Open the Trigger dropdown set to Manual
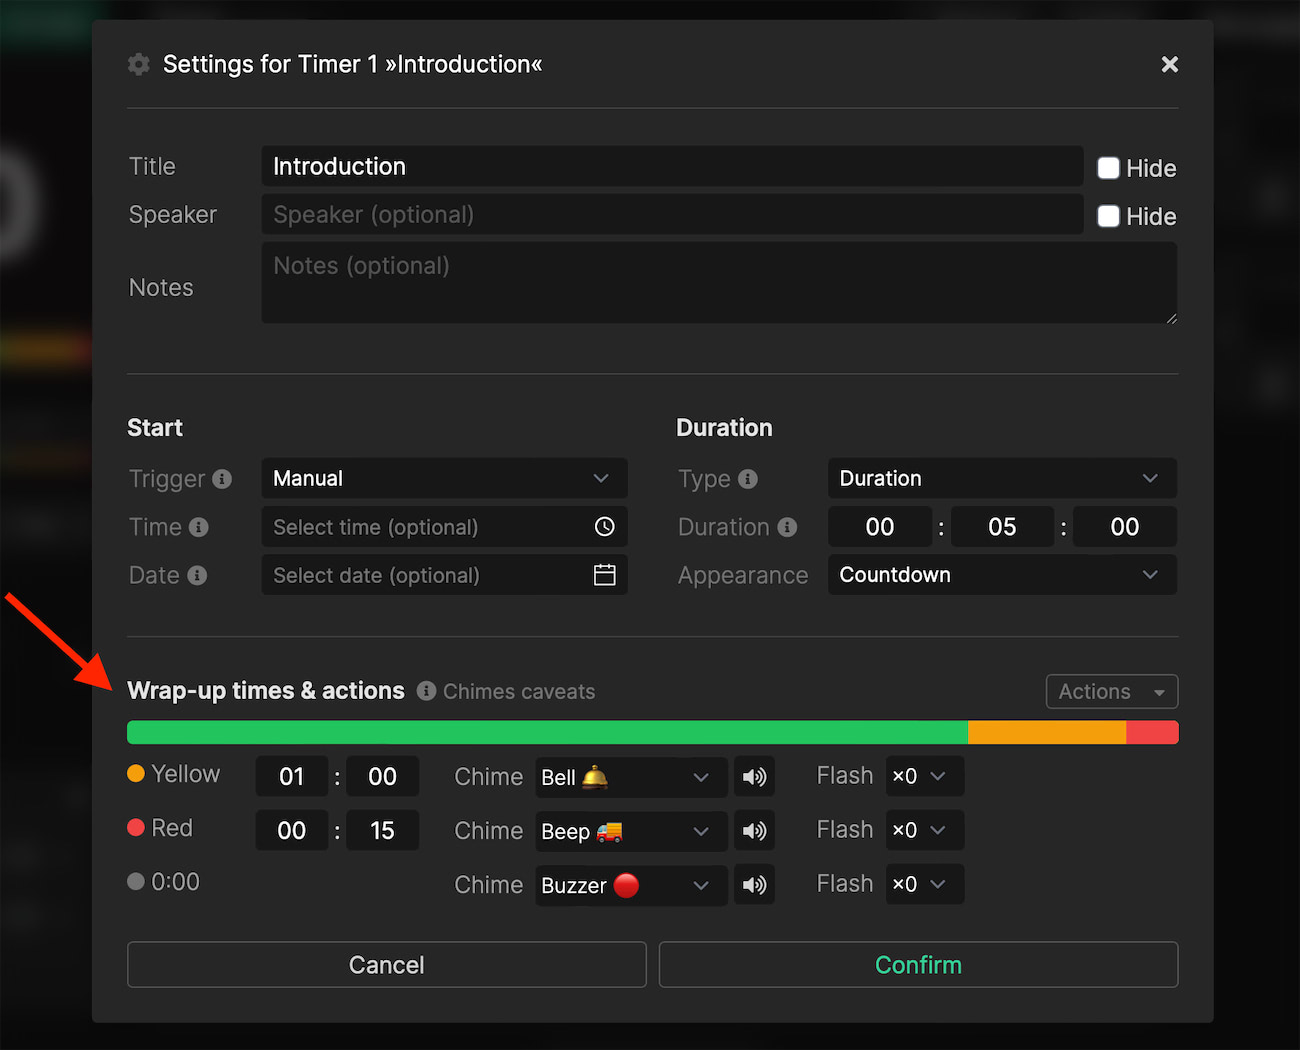The image size is (1300, 1050). (444, 478)
